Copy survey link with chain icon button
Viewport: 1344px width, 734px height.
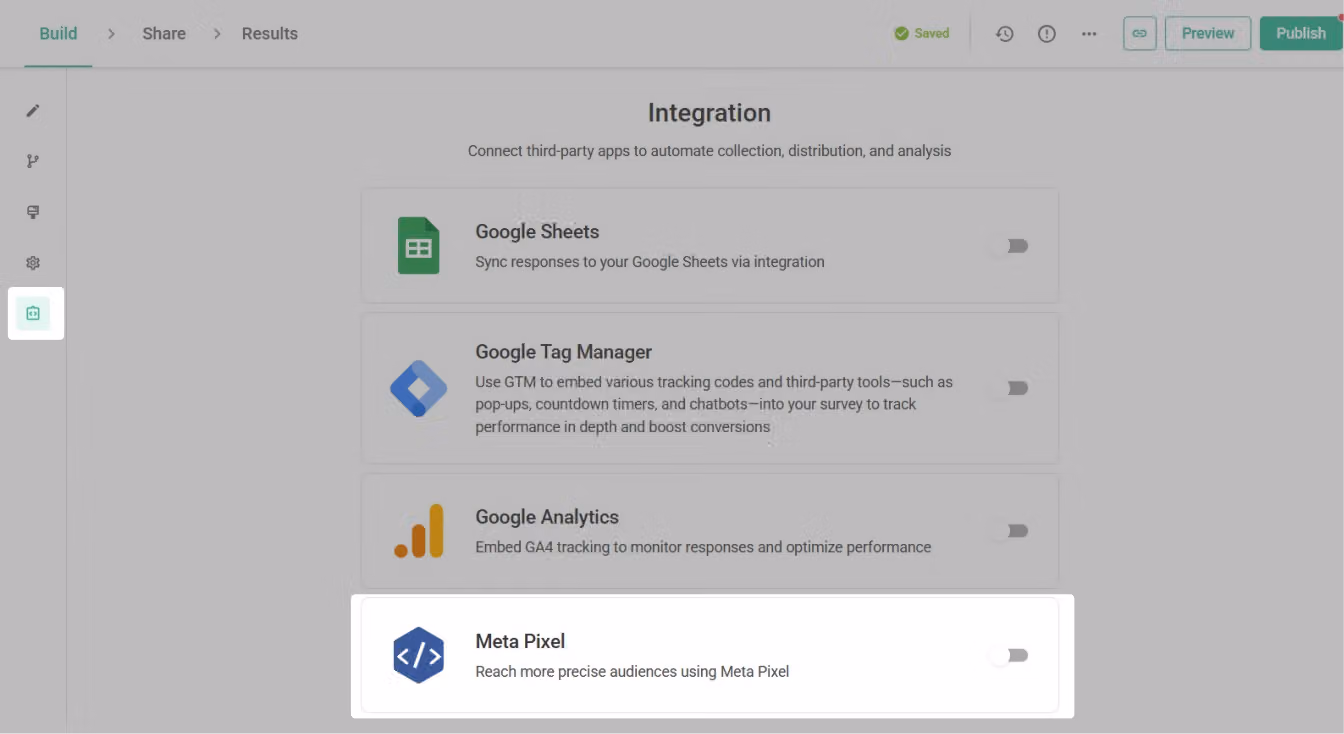pyautogui.click(x=1139, y=33)
